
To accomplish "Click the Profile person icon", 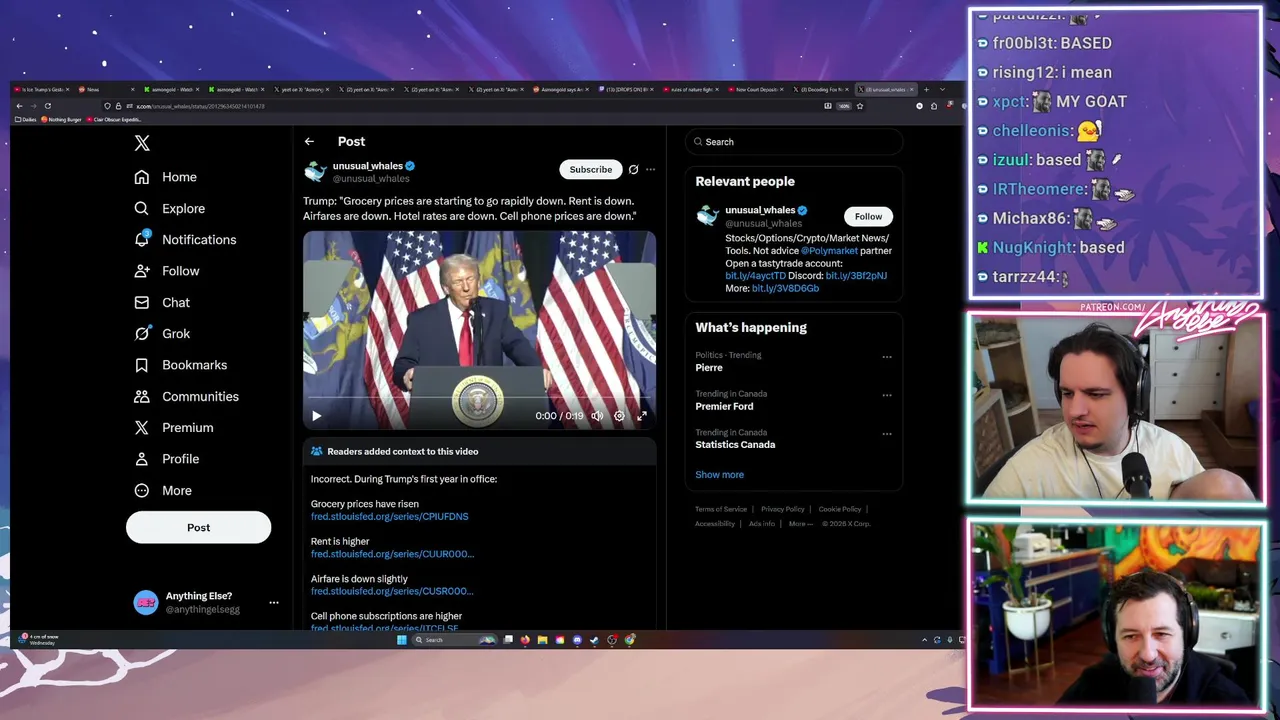I will coord(142,459).
